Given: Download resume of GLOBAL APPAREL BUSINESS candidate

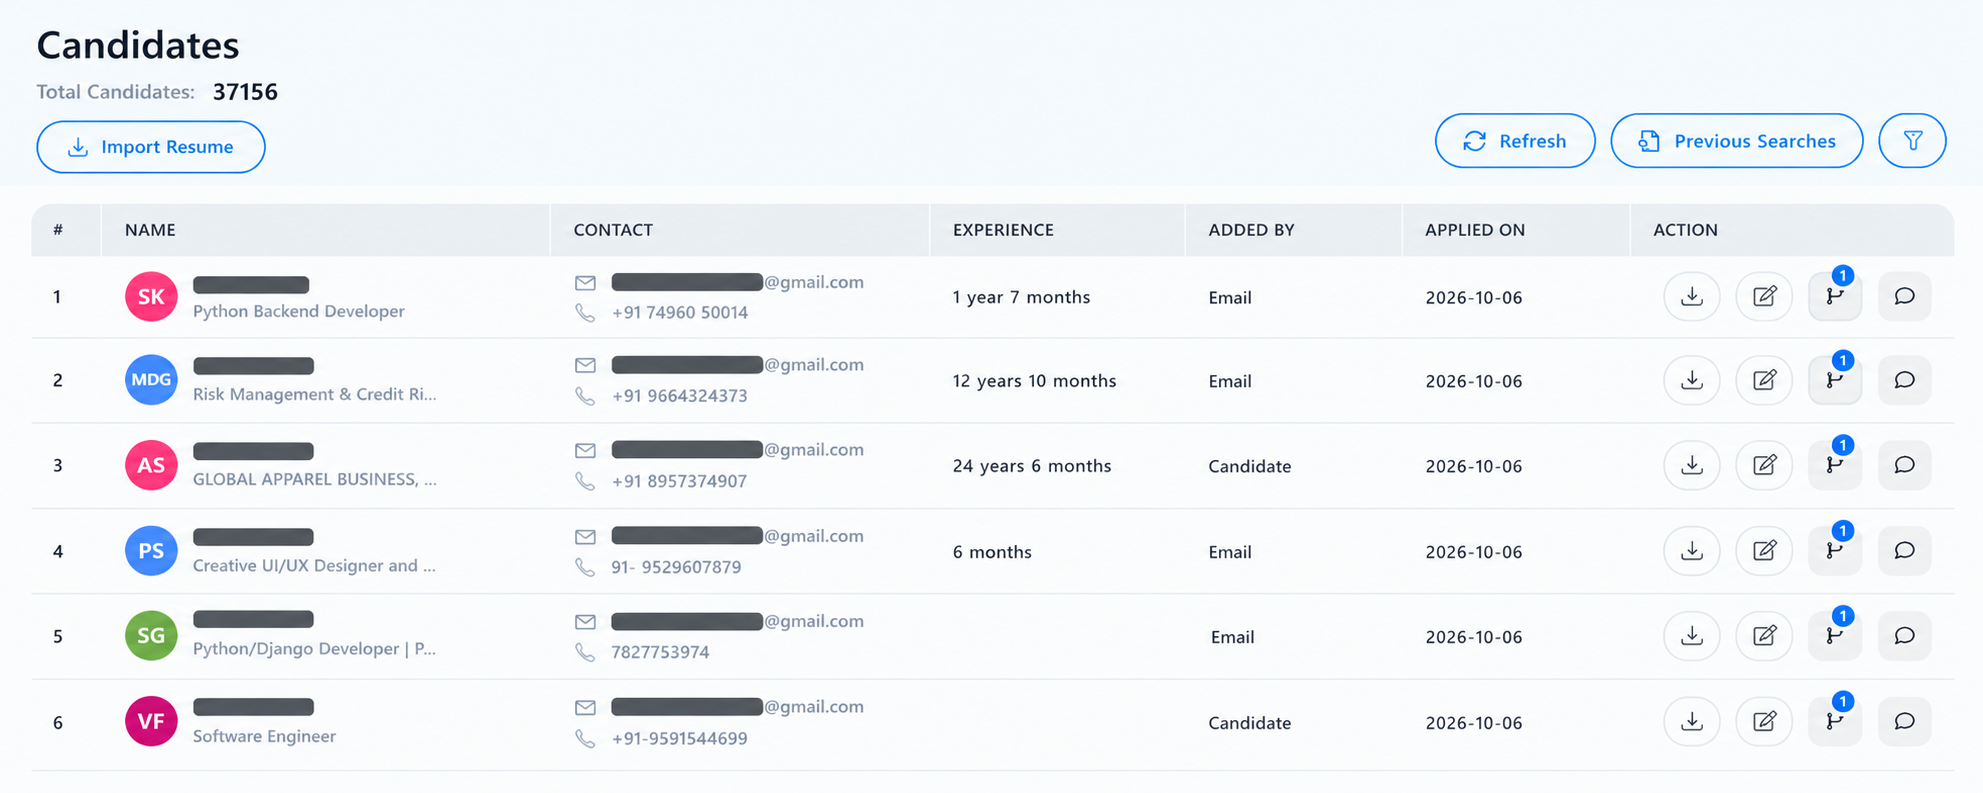Looking at the screenshot, I should (x=1692, y=465).
